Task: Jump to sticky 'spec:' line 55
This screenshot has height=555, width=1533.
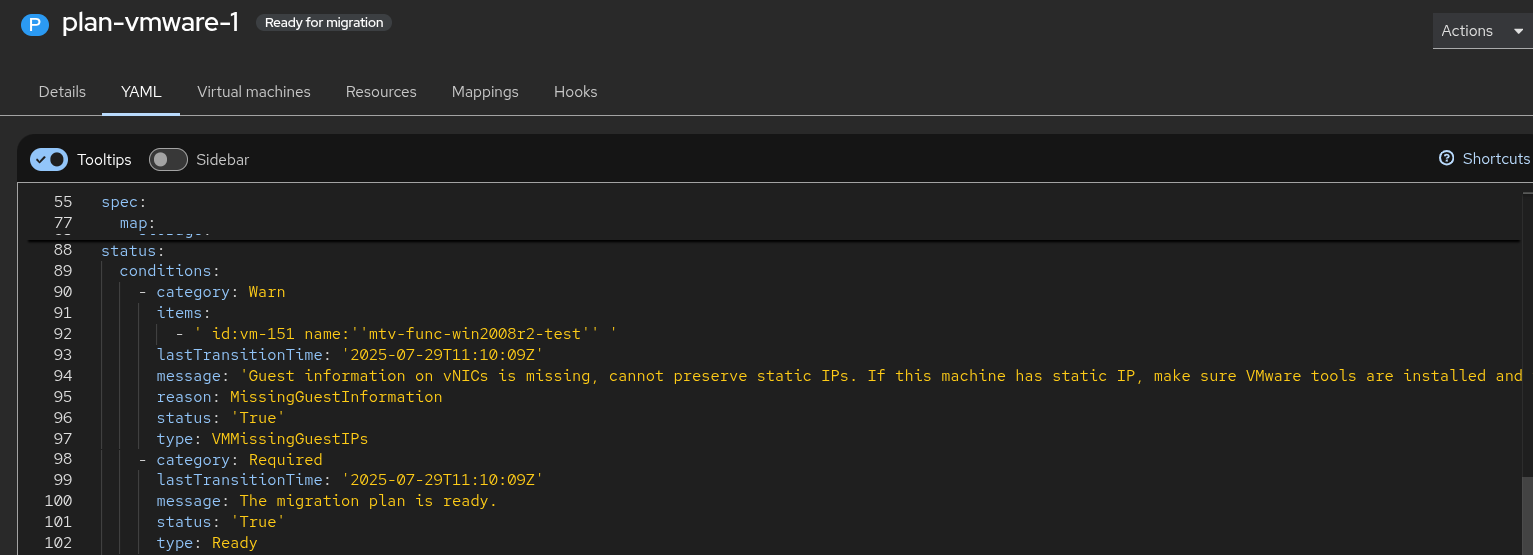Action: click(124, 201)
